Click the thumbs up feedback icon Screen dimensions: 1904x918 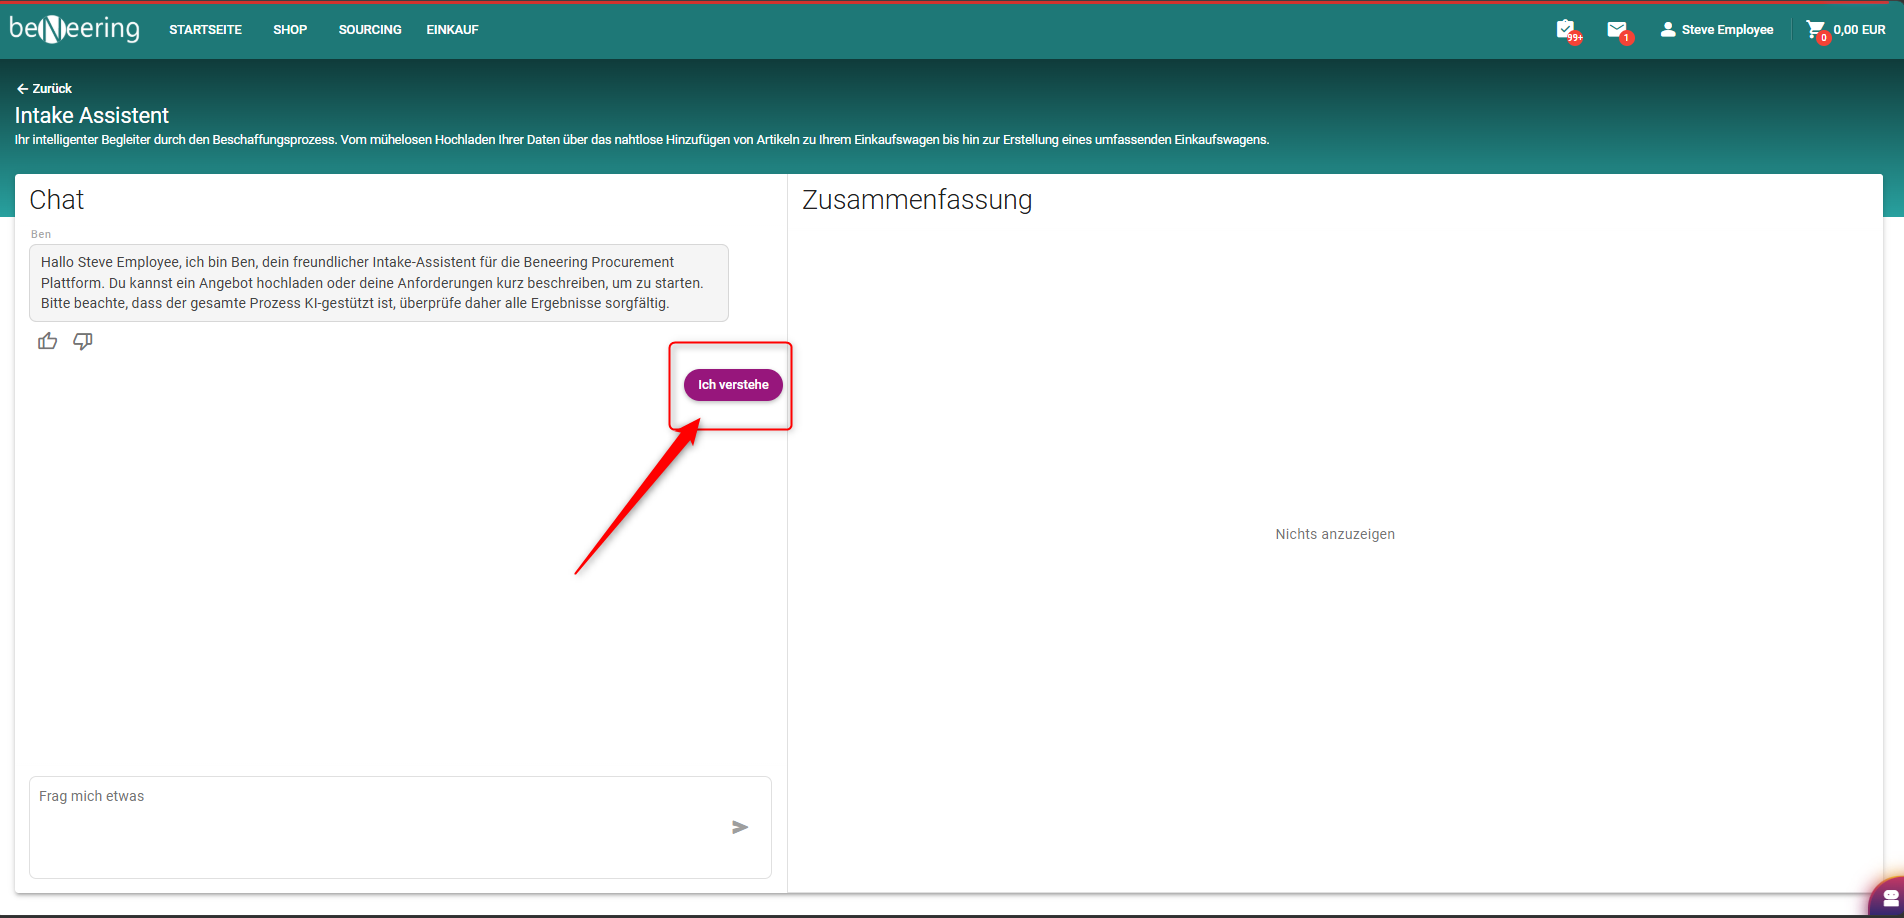[47, 341]
